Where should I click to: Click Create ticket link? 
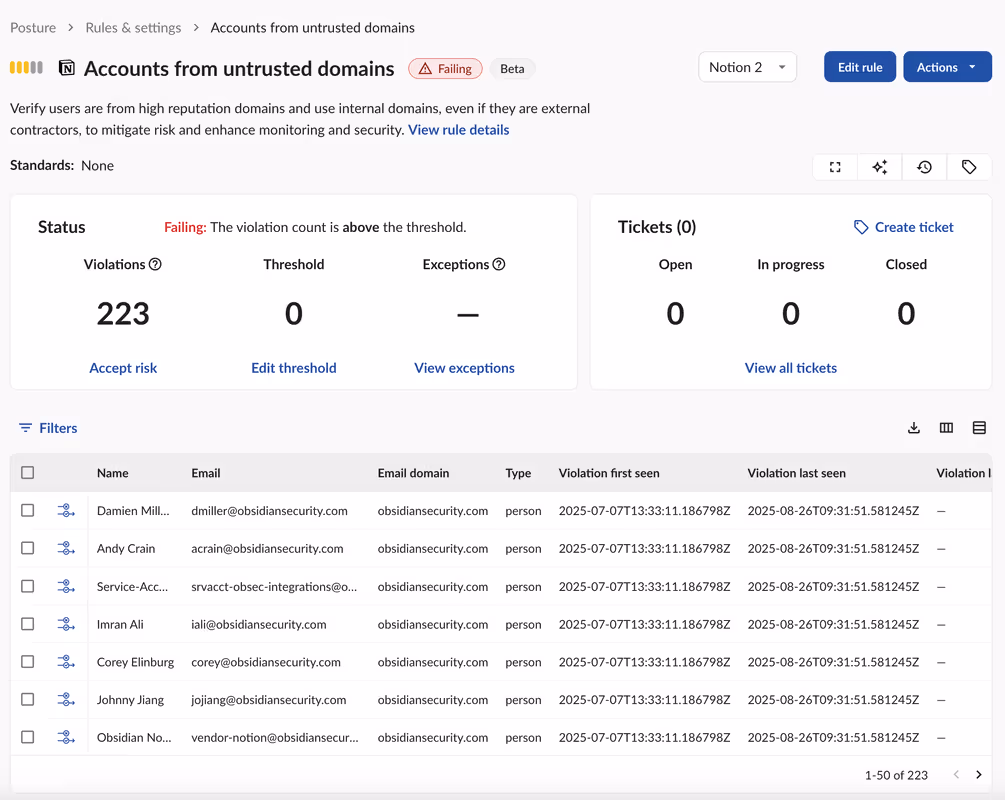pos(904,228)
